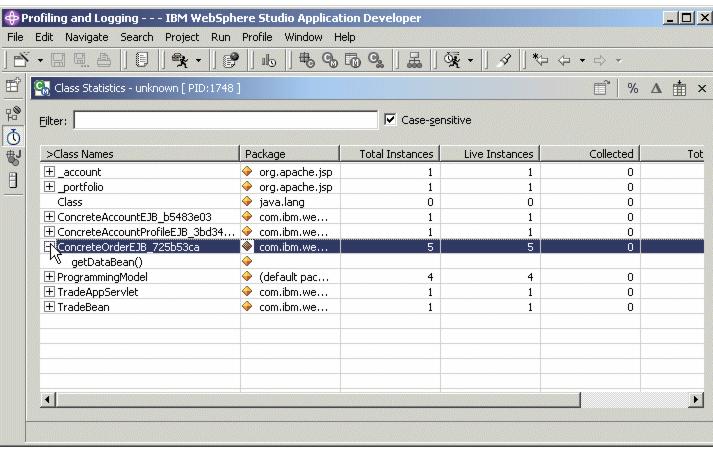
Task: Select the Class row with java.lang package
Action: (x=372, y=202)
